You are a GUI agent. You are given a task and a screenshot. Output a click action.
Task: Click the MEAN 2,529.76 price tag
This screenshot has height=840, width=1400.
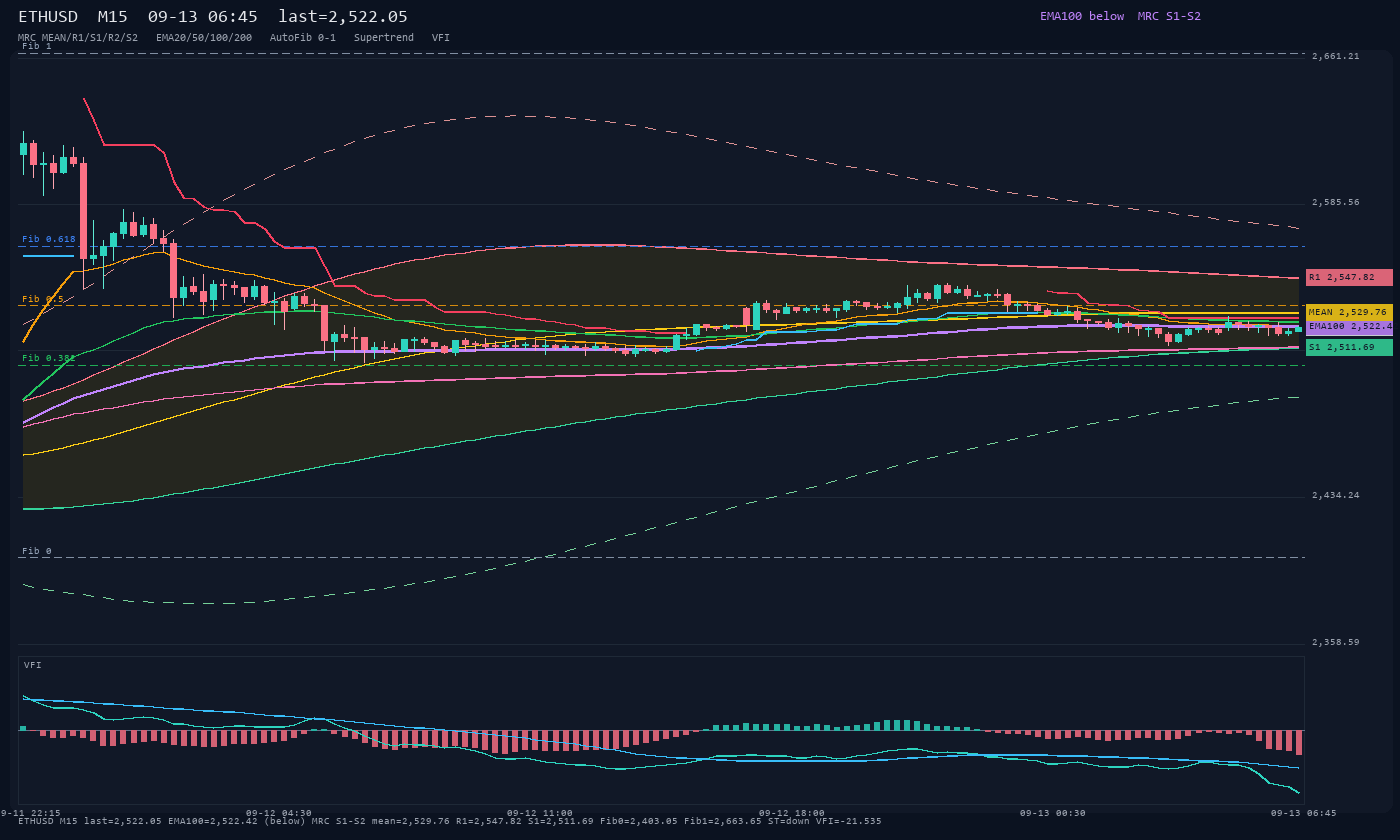click(1349, 312)
